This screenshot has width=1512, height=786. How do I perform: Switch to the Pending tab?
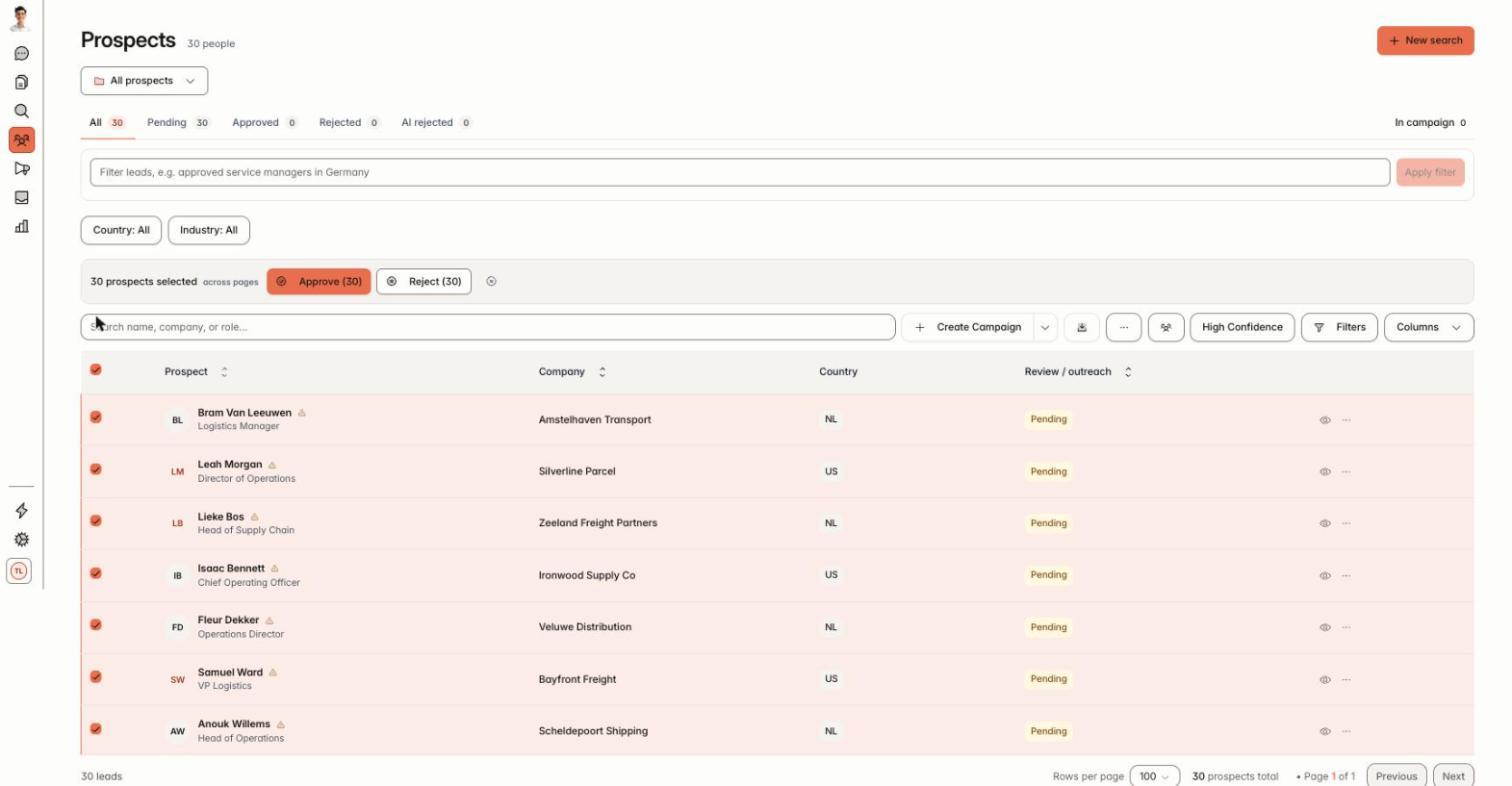[178, 123]
